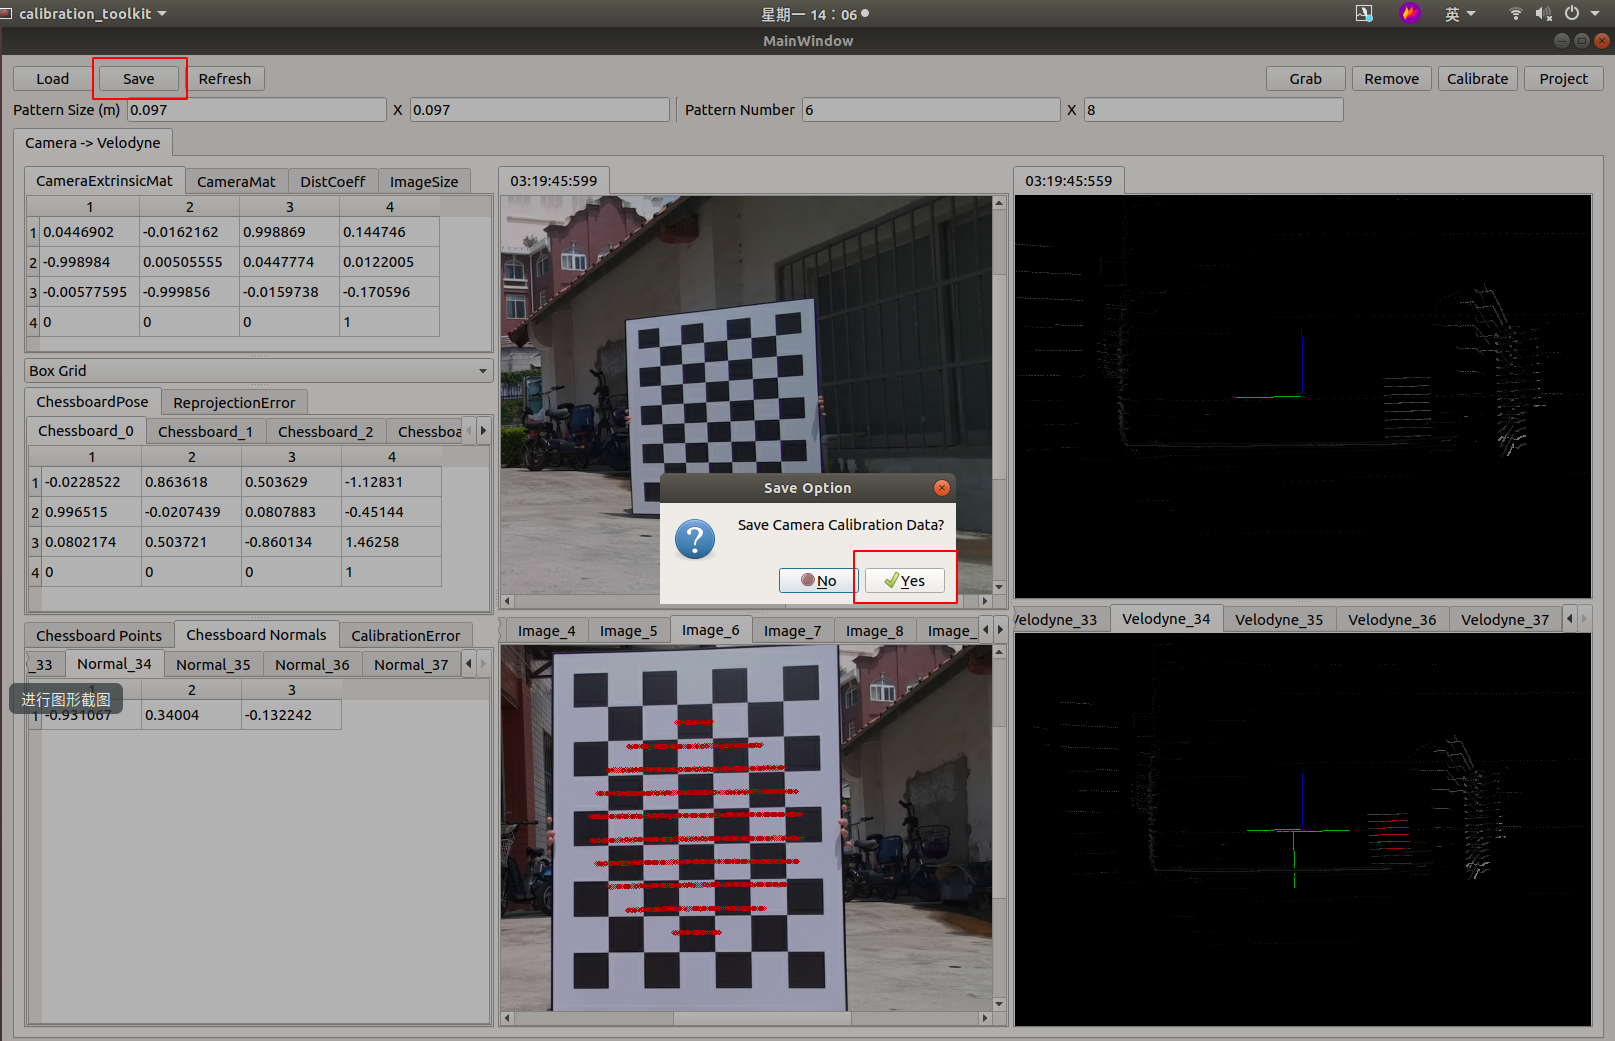Open the system status dropdown arrow
Viewport: 1615px width, 1041px height.
[1594, 14]
